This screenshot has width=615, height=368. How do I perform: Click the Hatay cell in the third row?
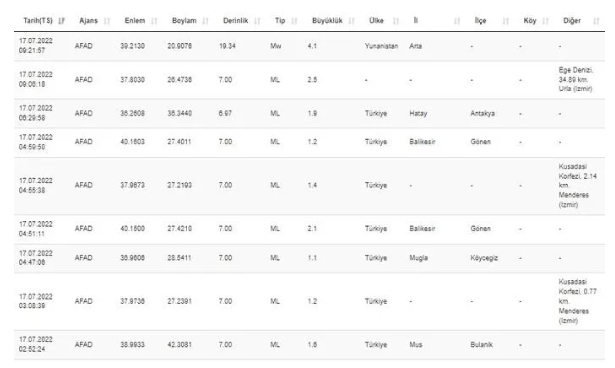pos(418,113)
